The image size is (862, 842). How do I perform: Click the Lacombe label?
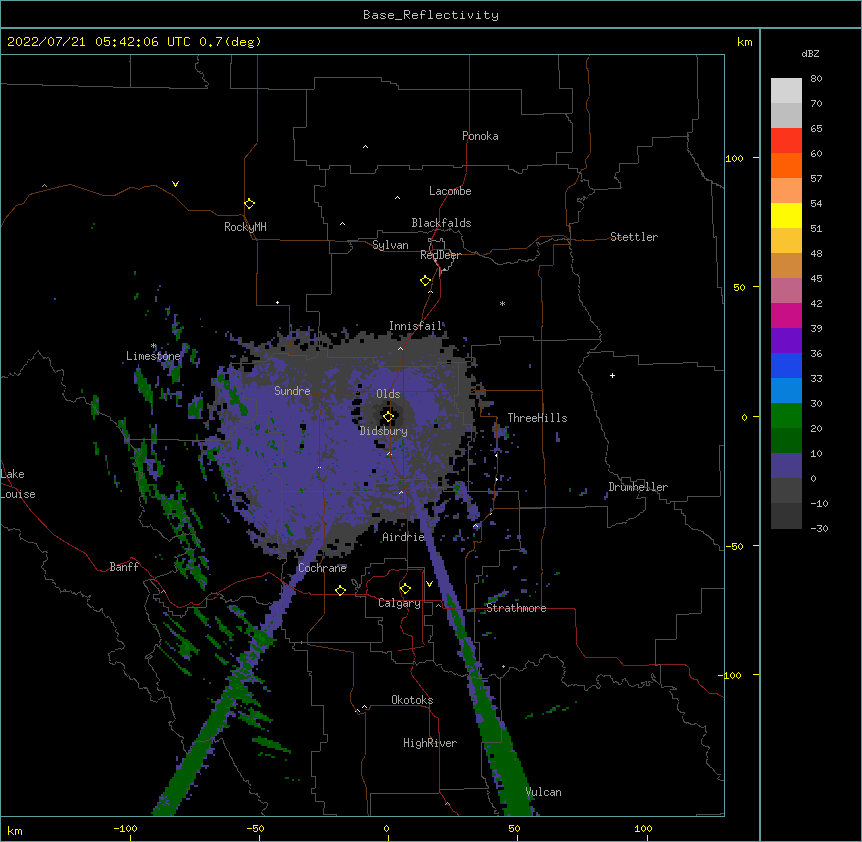point(450,191)
